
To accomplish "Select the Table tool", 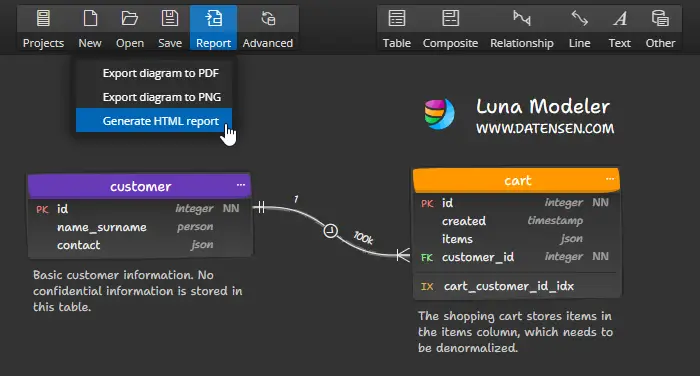I will 396,28.
